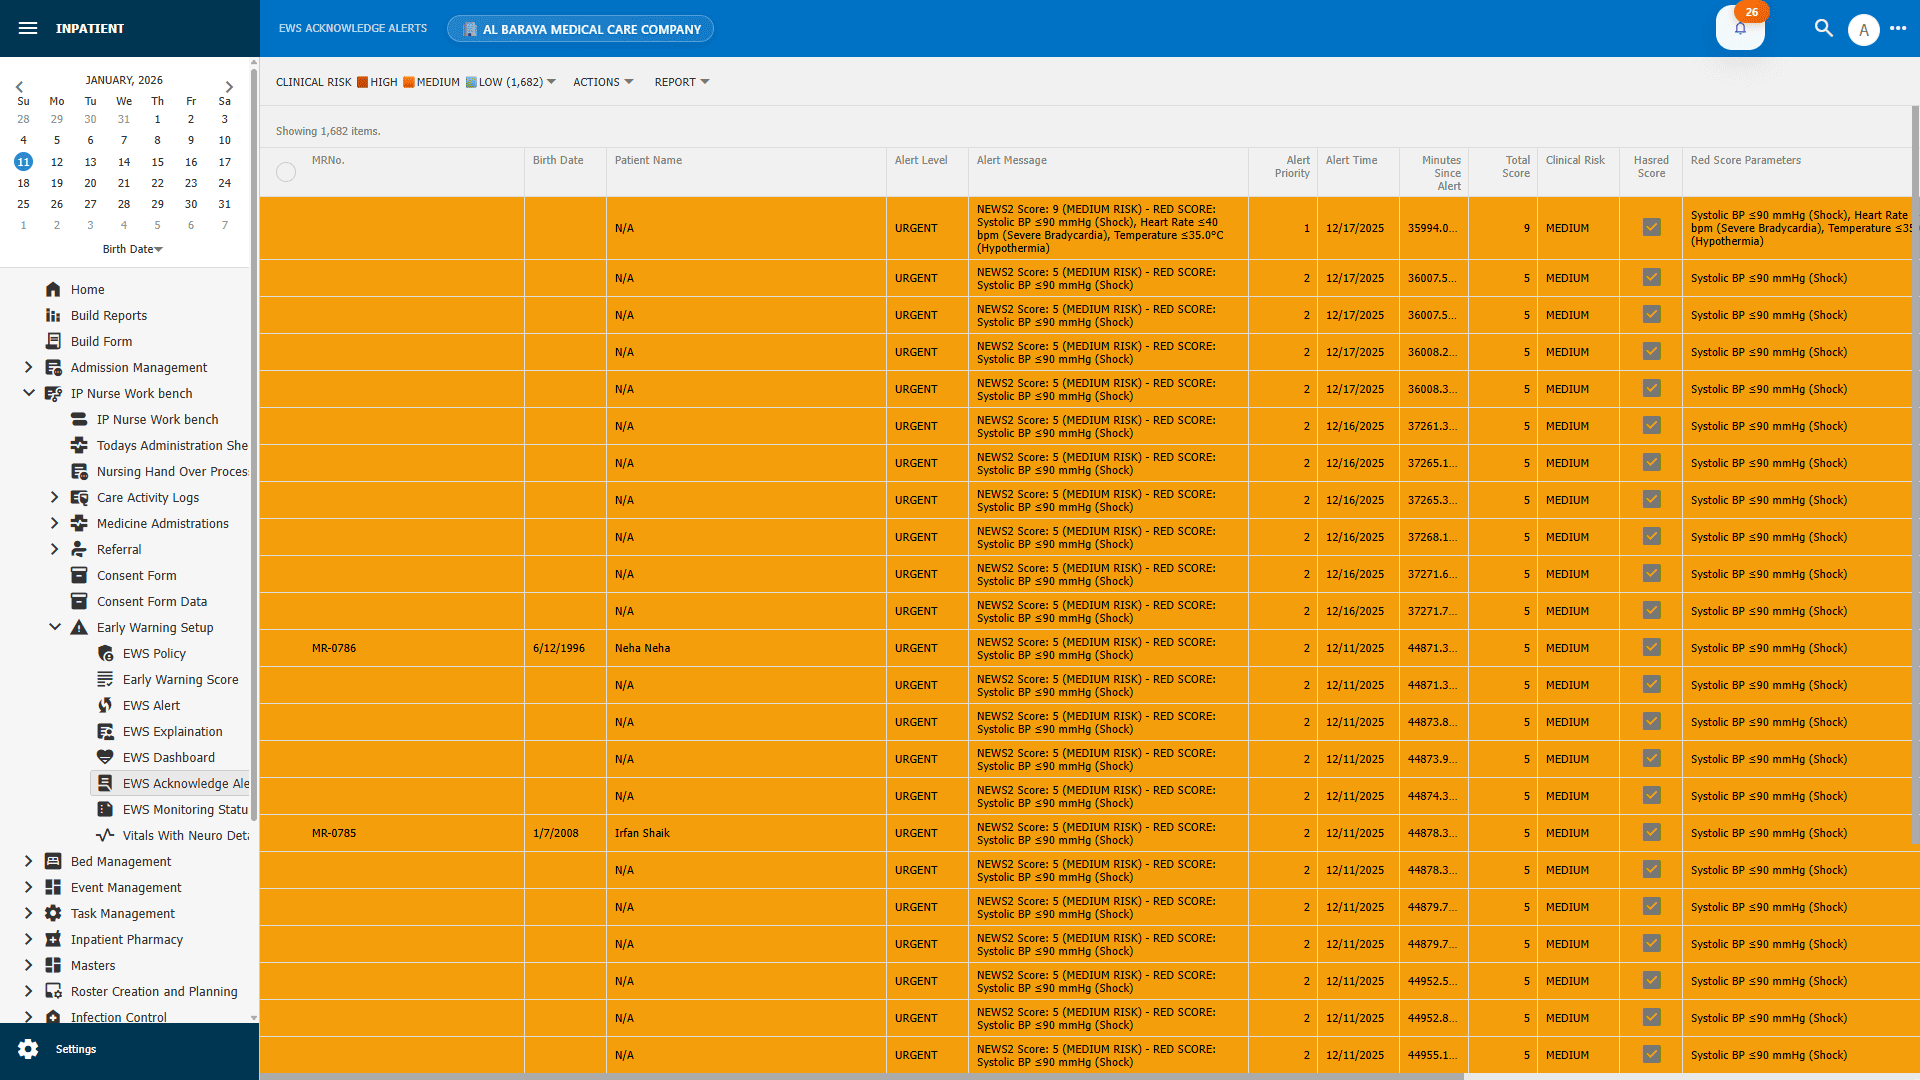Toggle the header select-all checkbox
The width and height of the screenshot is (1920, 1080).
285,171
